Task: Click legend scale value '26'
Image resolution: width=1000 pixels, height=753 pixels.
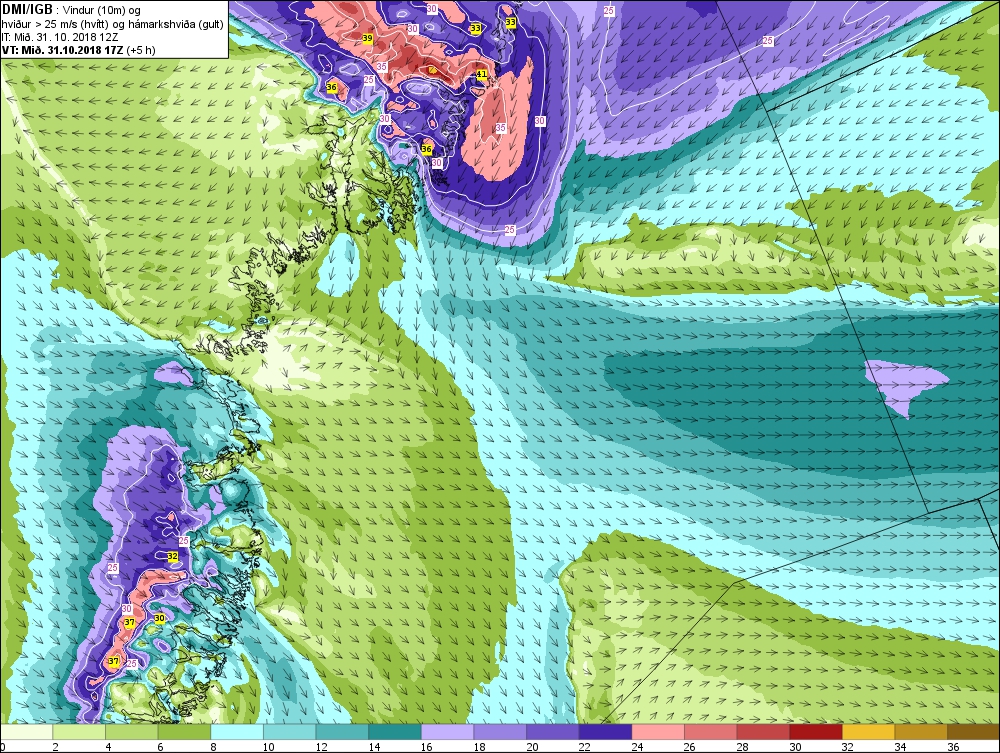Action: click(689, 747)
